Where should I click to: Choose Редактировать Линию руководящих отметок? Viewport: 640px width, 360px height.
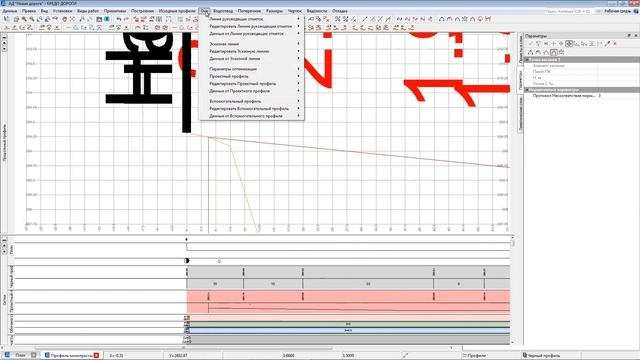251,26
